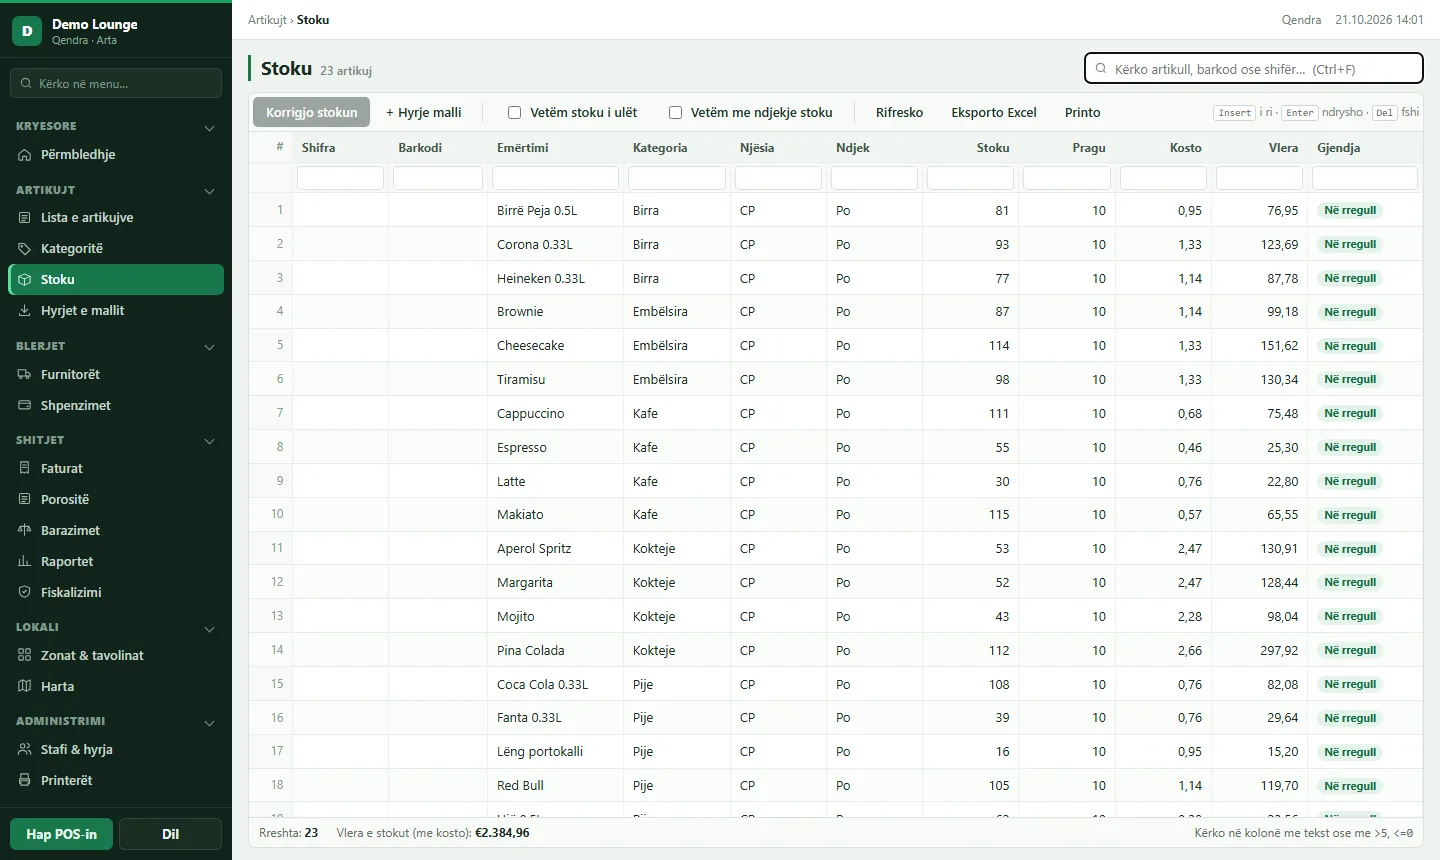Click the Përmbledhje home icon
The height and width of the screenshot is (860, 1440).
point(25,155)
